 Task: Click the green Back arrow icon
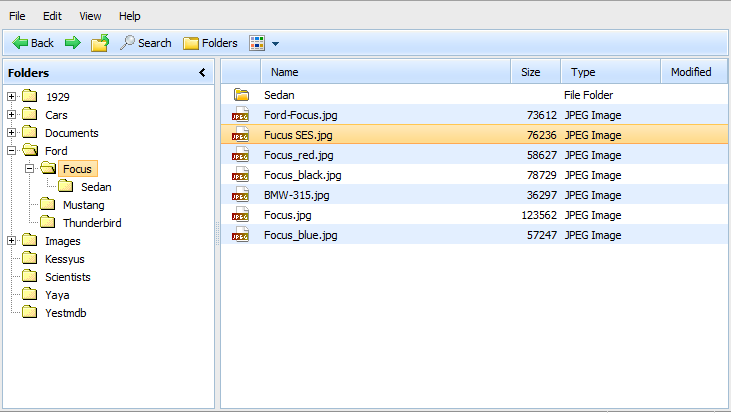coord(20,43)
